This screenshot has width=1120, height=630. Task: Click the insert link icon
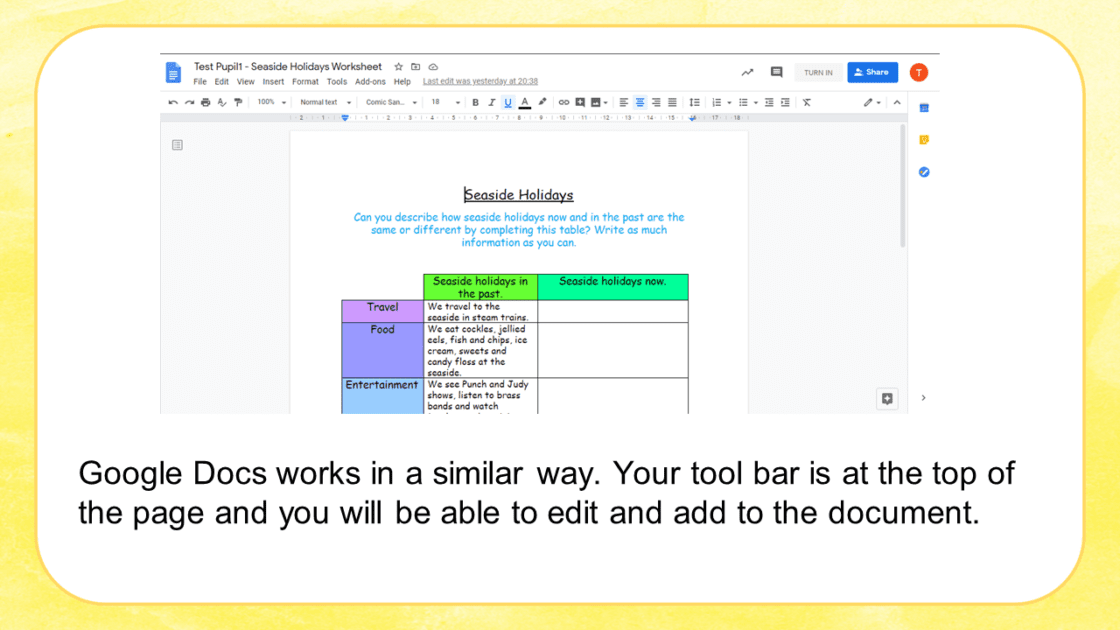[564, 102]
